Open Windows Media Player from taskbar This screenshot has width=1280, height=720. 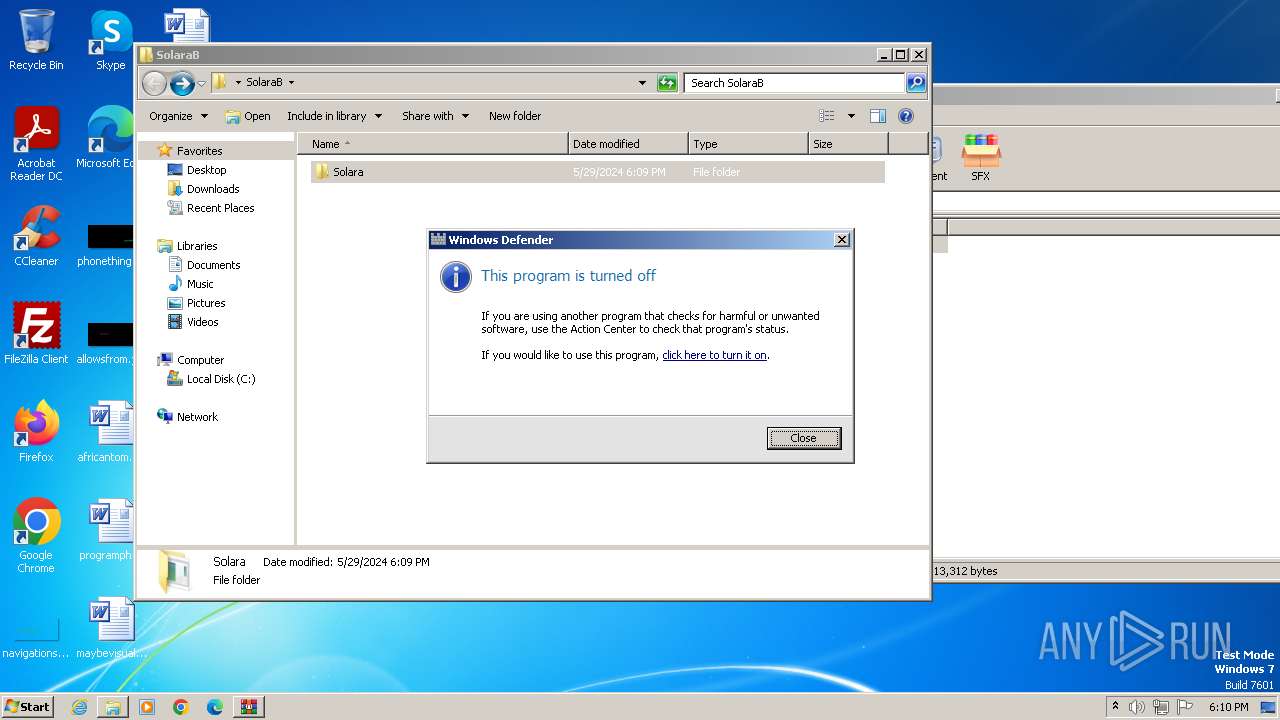[147, 707]
